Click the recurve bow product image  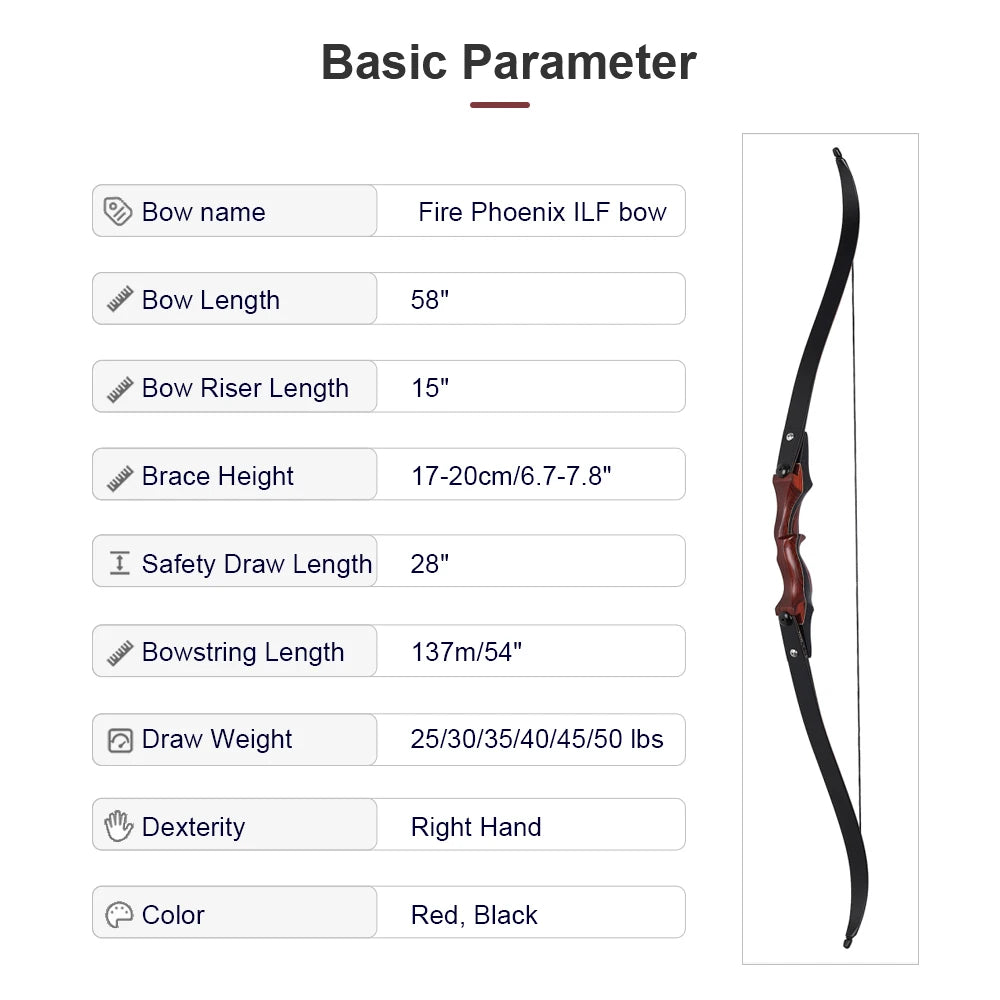[829, 549]
